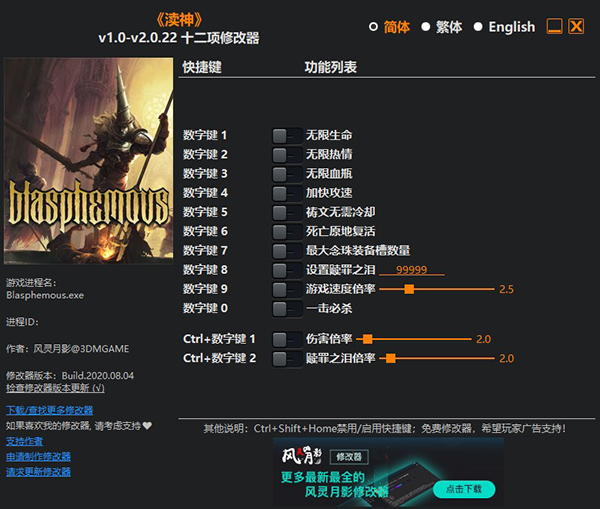
Task: Turn on 无限血瓶 switch
Action: pos(287,174)
